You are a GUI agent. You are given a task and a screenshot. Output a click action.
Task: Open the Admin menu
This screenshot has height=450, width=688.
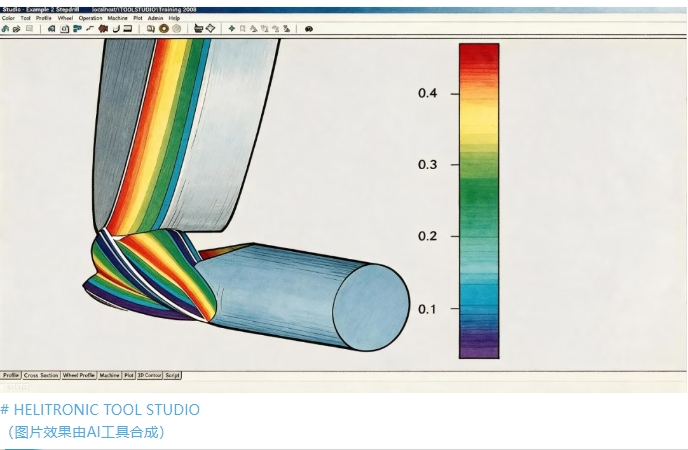[x=155, y=18]
